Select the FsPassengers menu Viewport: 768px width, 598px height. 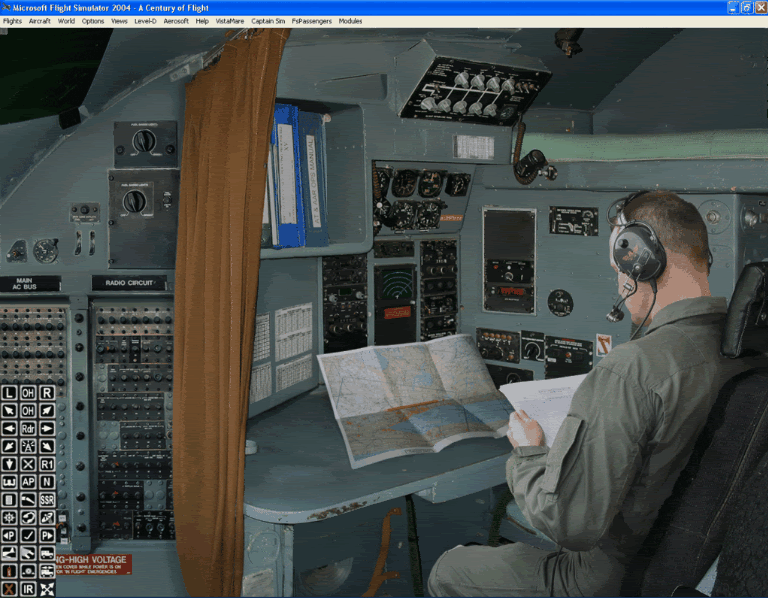(311, 21)
